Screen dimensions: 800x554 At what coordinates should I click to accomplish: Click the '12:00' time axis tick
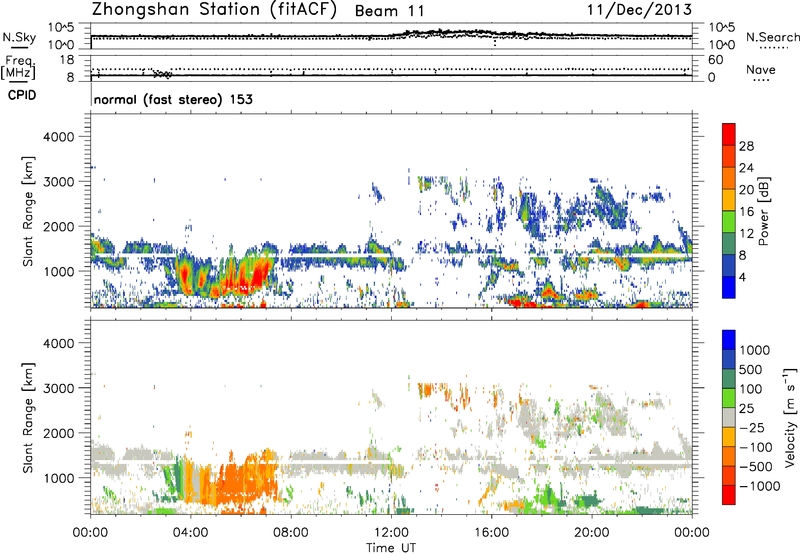point(391,533)
